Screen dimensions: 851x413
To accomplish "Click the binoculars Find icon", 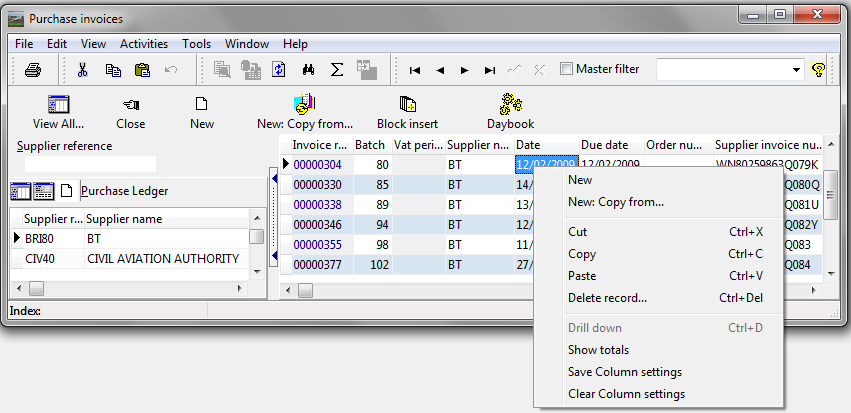I will tap(309, 70).
